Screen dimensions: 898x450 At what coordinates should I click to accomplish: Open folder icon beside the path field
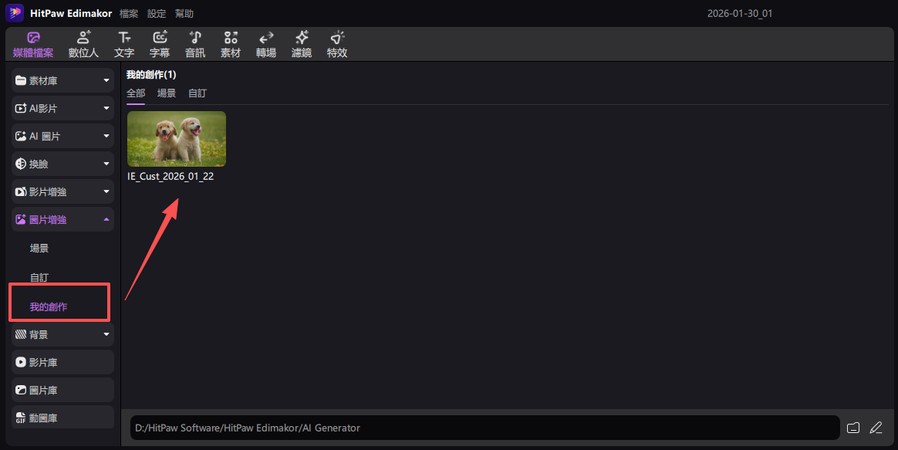pyautogui.click(x=853, y=428)
